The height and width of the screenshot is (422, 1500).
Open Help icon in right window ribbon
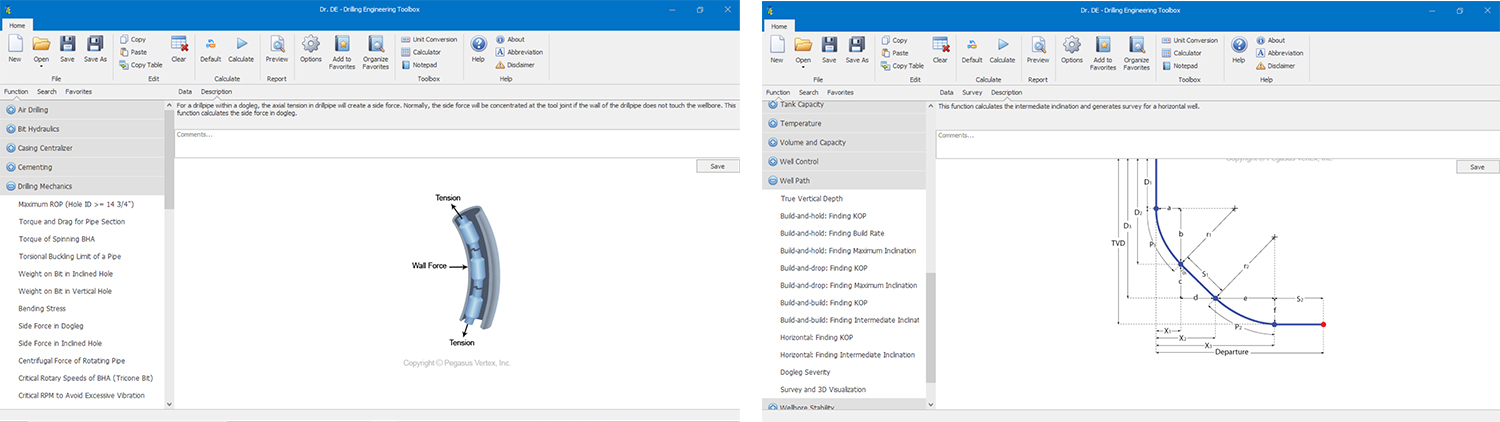(x=1238, y=44)
